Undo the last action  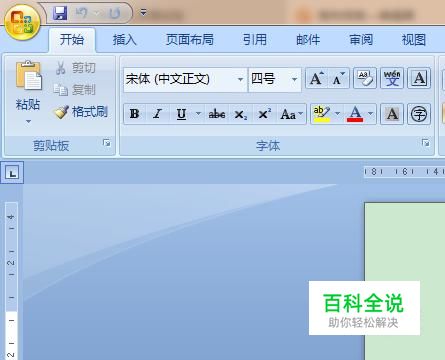point(82,13)
